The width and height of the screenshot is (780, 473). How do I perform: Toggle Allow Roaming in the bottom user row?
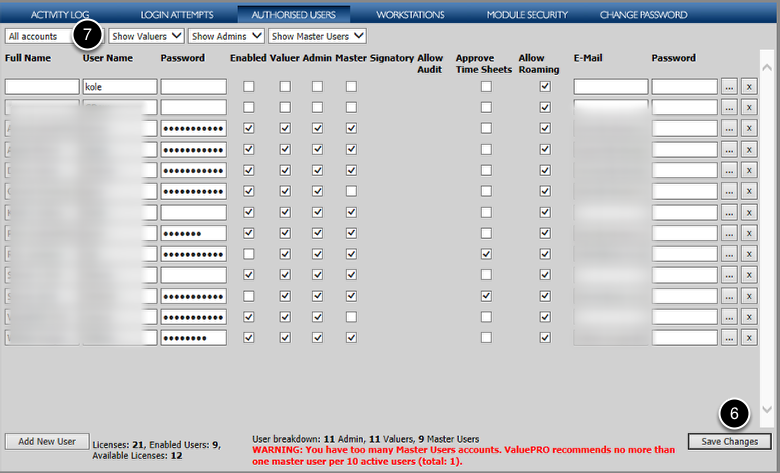pyautogui.click(x=545, y=338)
